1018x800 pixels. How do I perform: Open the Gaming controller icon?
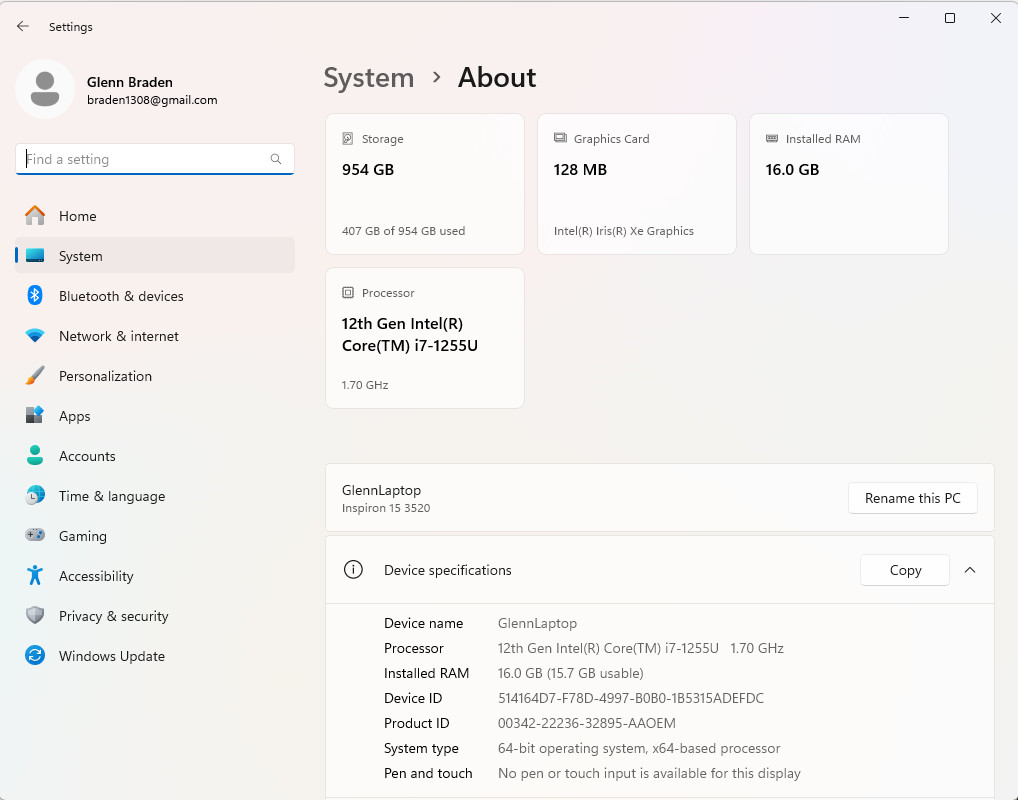point(35,536)
